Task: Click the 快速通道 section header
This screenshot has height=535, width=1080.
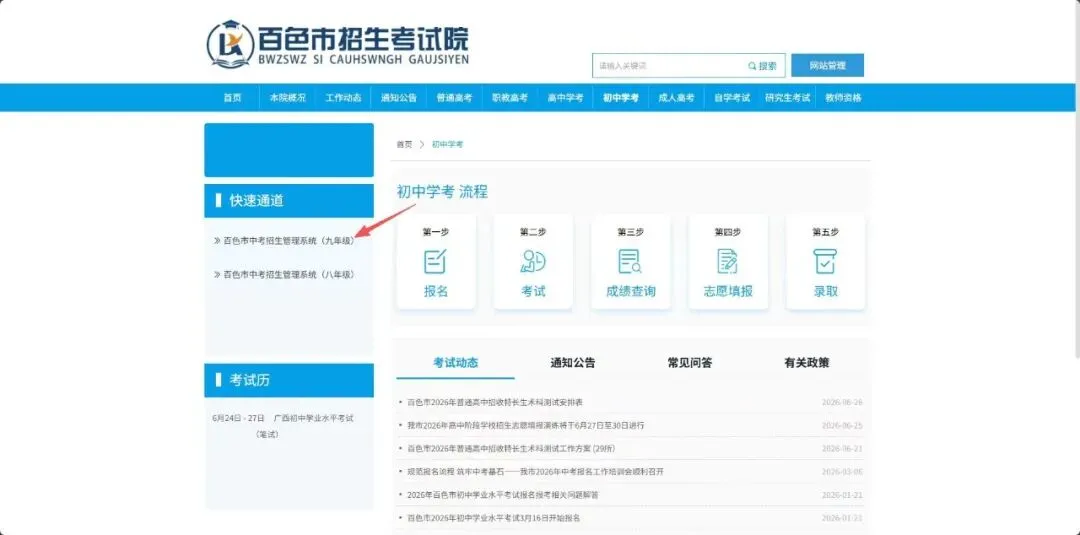Action: point(289,200)
